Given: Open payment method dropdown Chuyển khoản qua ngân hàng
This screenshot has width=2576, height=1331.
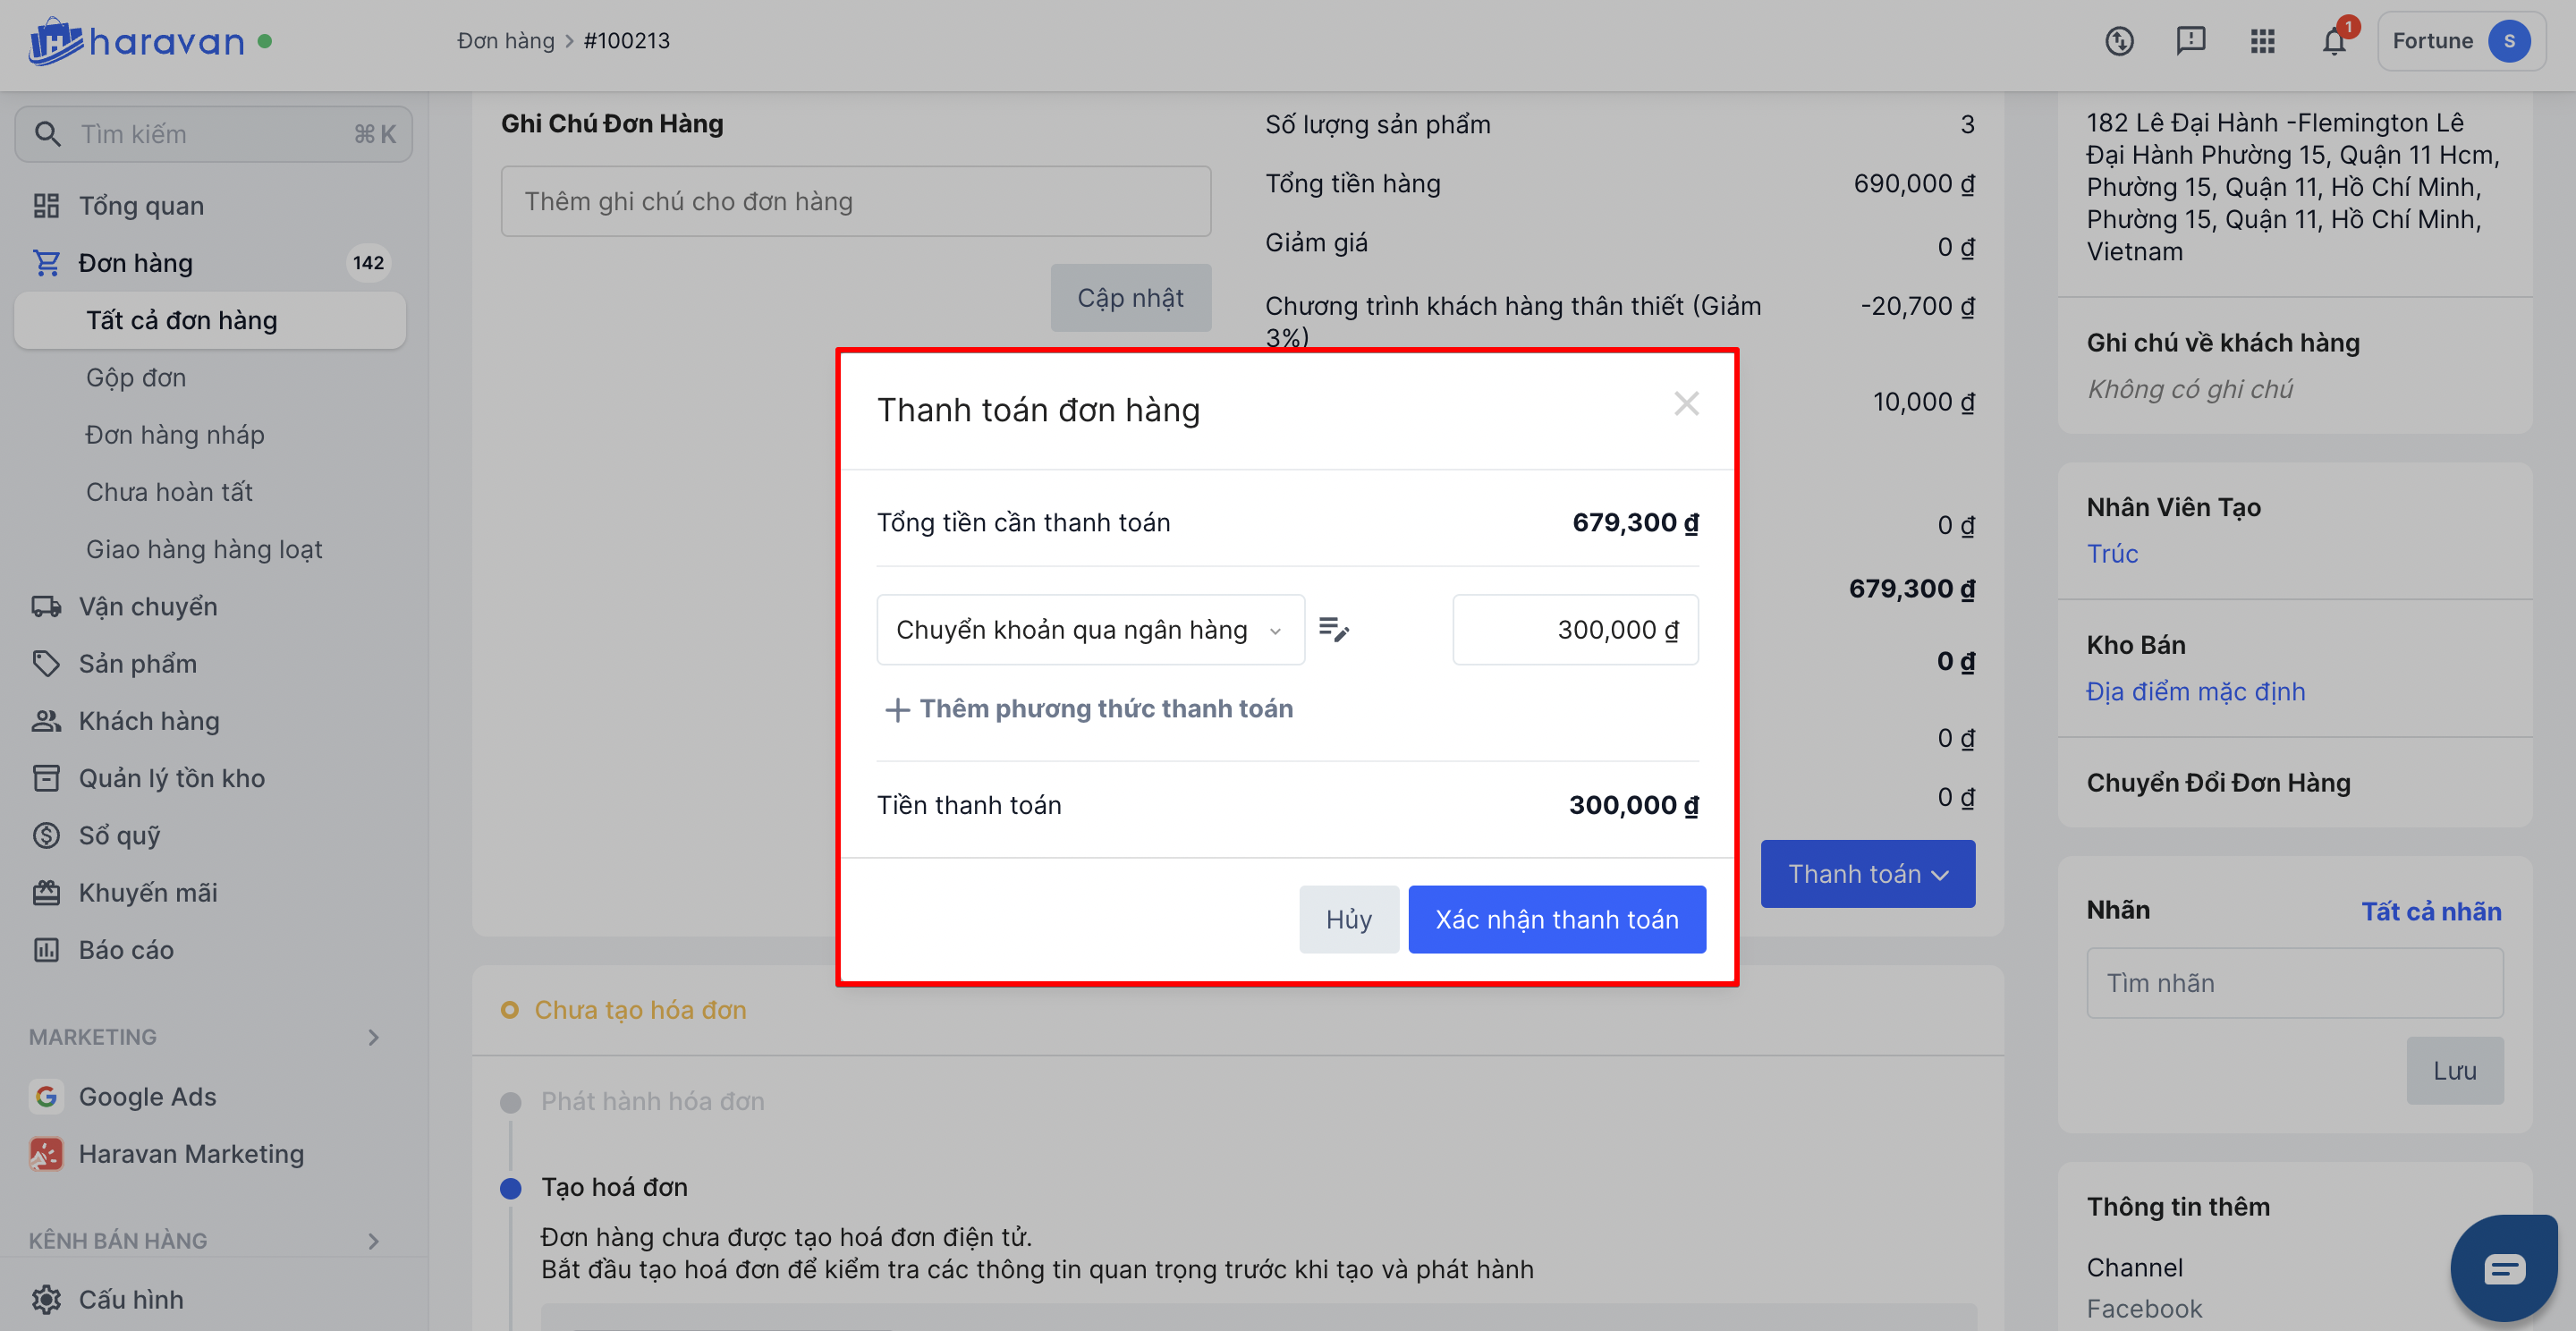Looking at the screenshot, I should [1090, 629].
